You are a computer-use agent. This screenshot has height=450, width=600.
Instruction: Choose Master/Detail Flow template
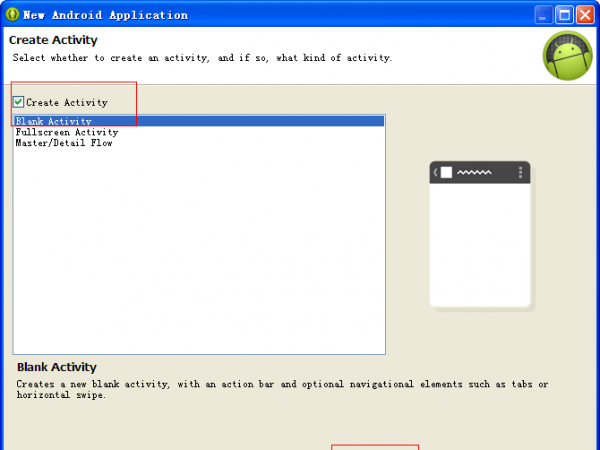63,143
